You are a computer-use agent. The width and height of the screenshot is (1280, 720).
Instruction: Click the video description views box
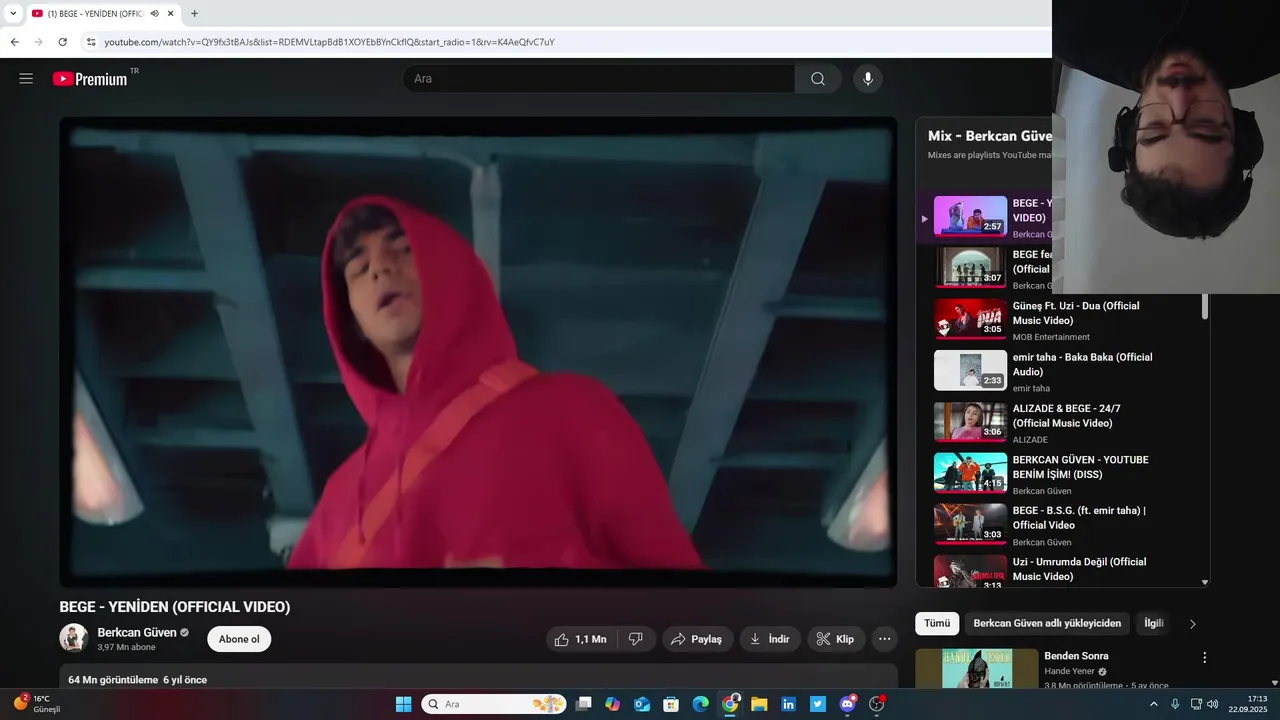point(478,677)
